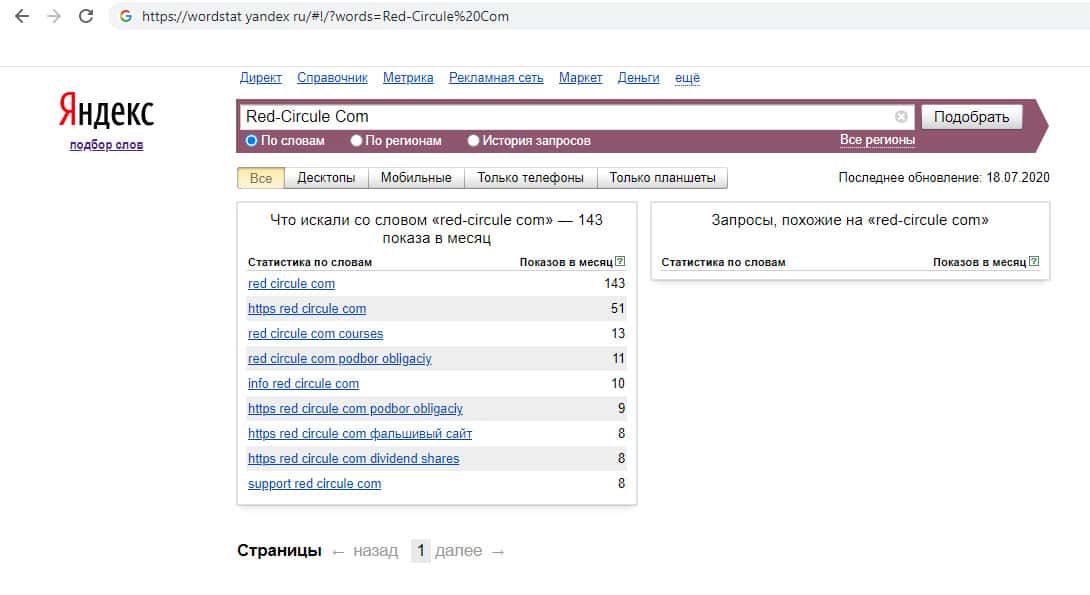Switch to the 'Десктопы' tab
Screen dimensions: 1090x595
point(326,178)
